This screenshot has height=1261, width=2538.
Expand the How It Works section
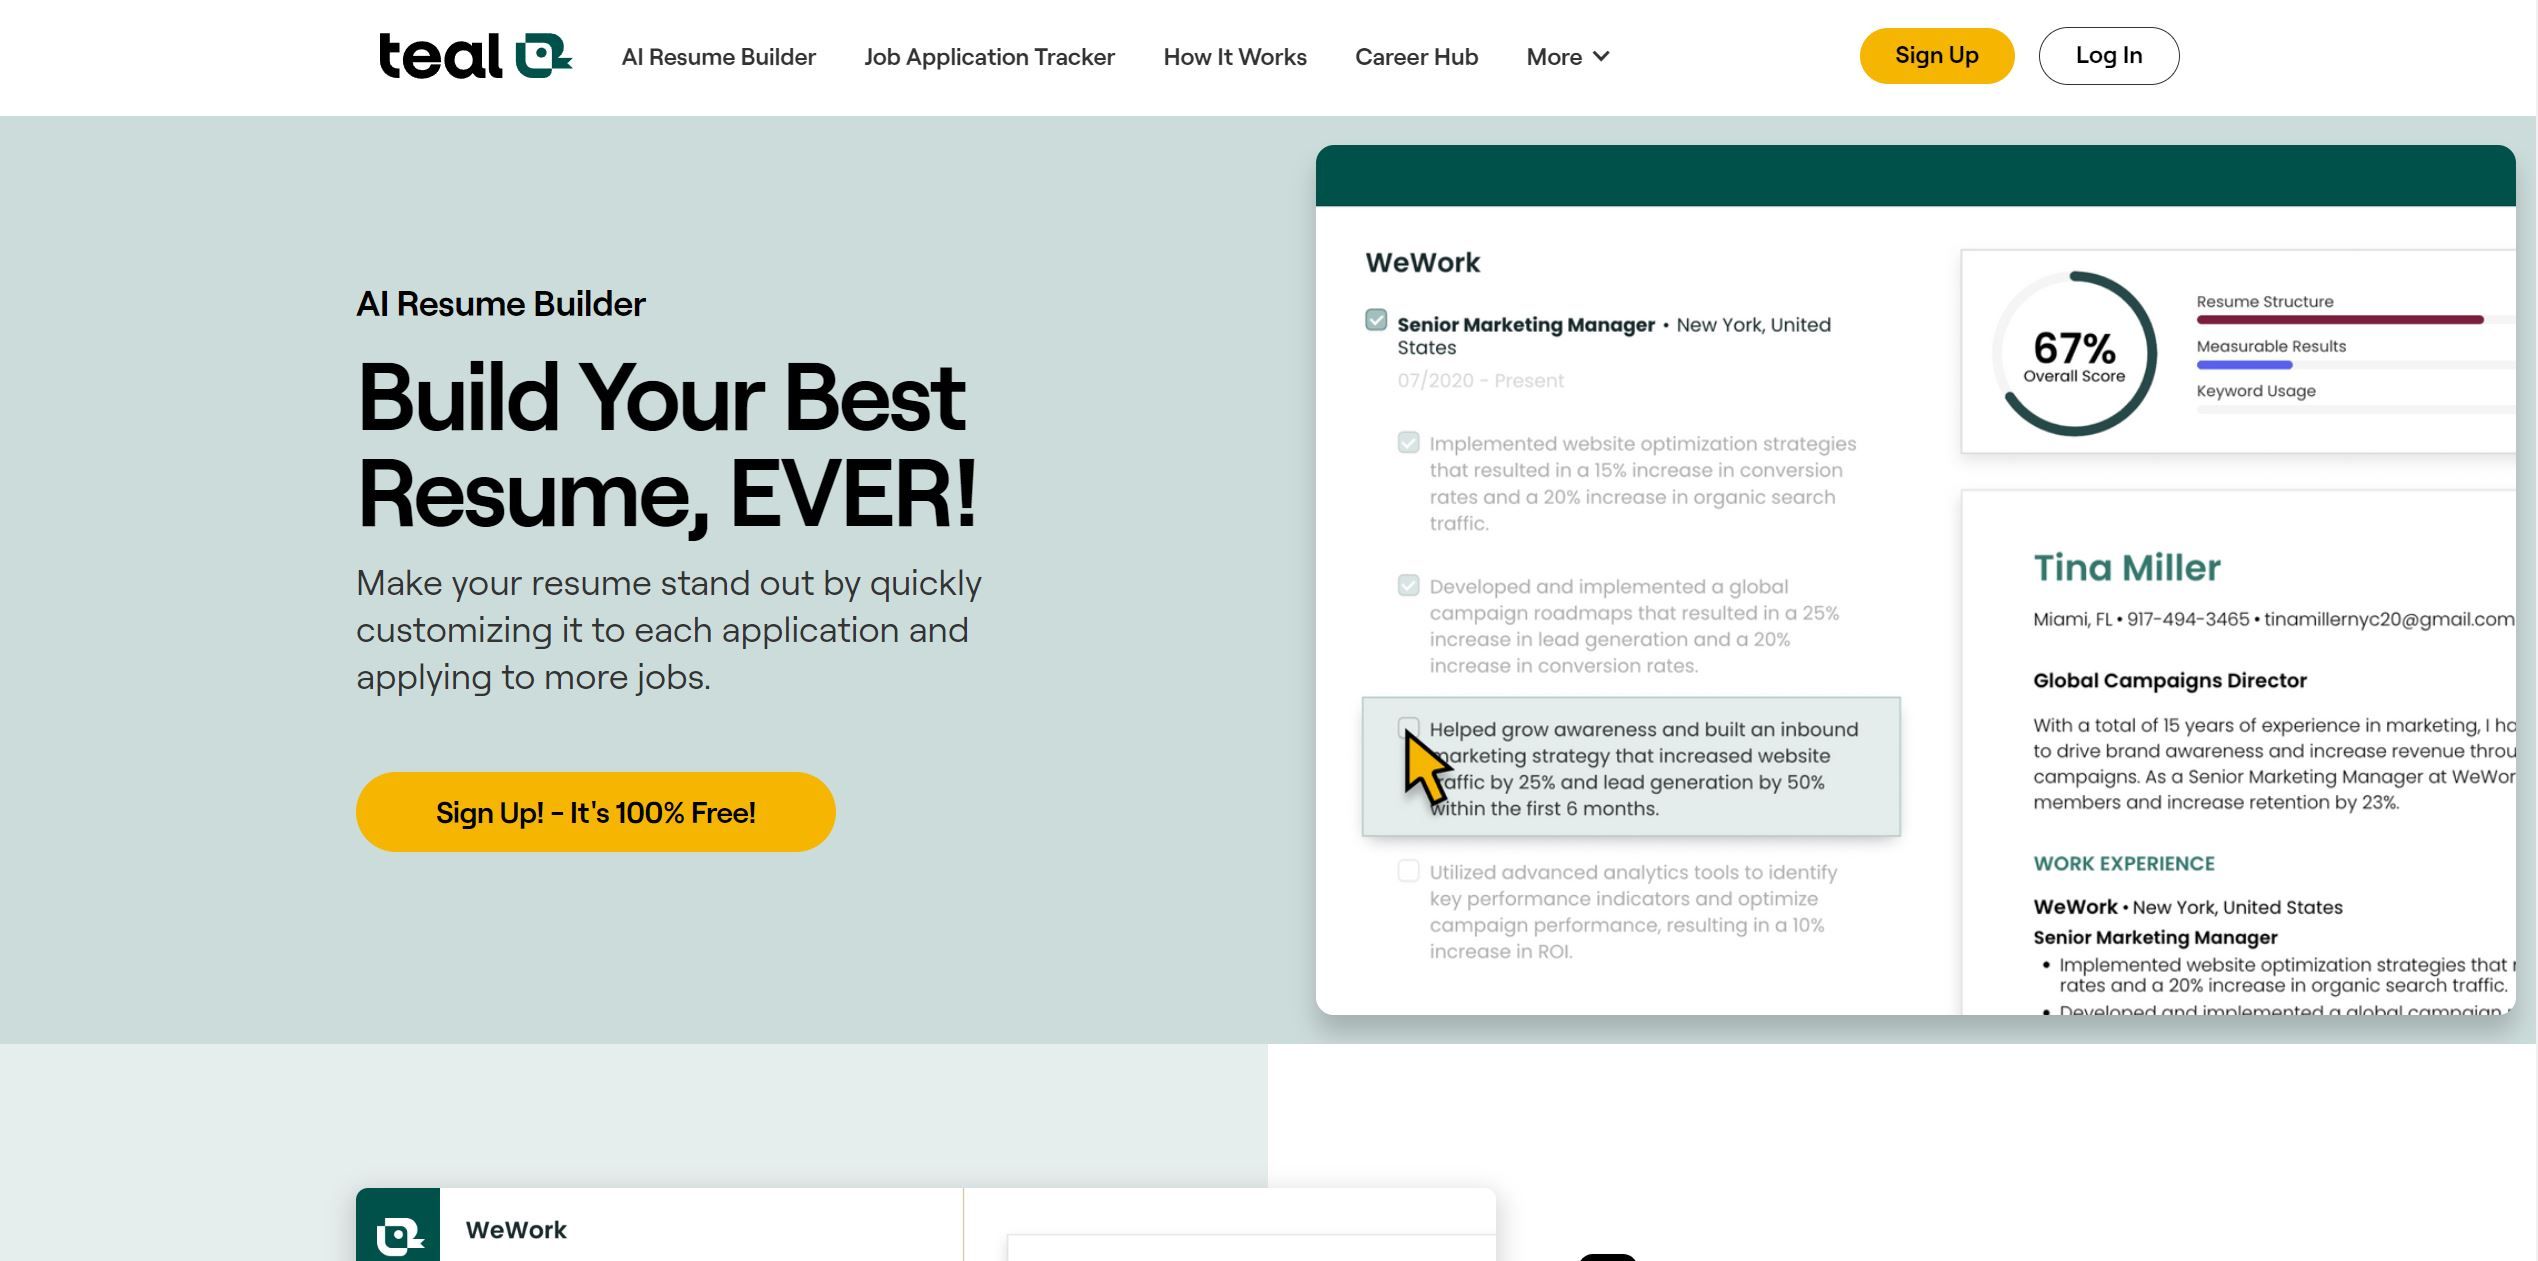pyautogui.click(x=1235, y=57)
